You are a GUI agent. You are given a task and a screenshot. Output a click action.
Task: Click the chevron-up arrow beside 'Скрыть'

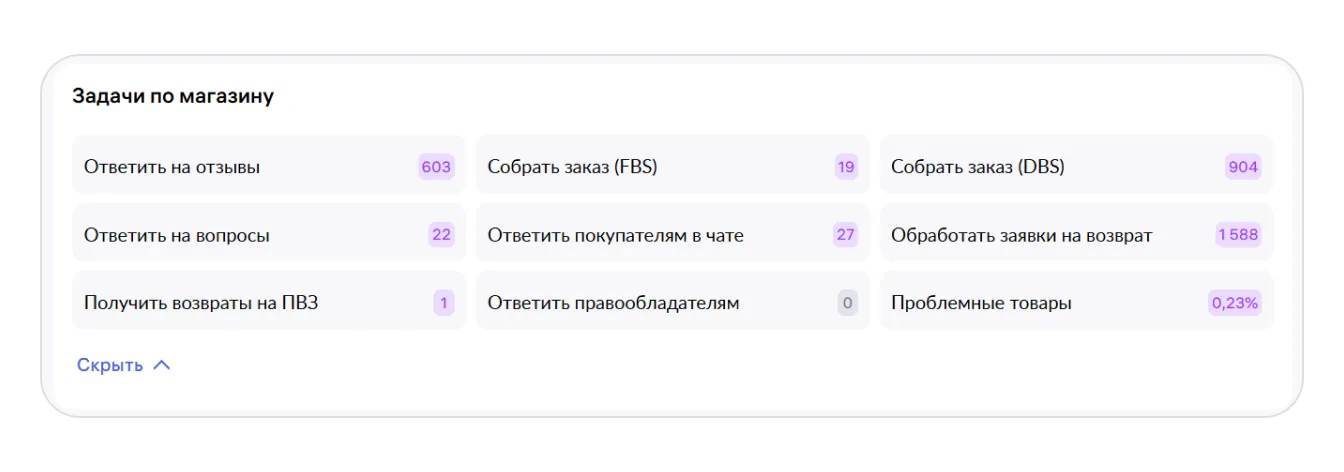(162, 365)
